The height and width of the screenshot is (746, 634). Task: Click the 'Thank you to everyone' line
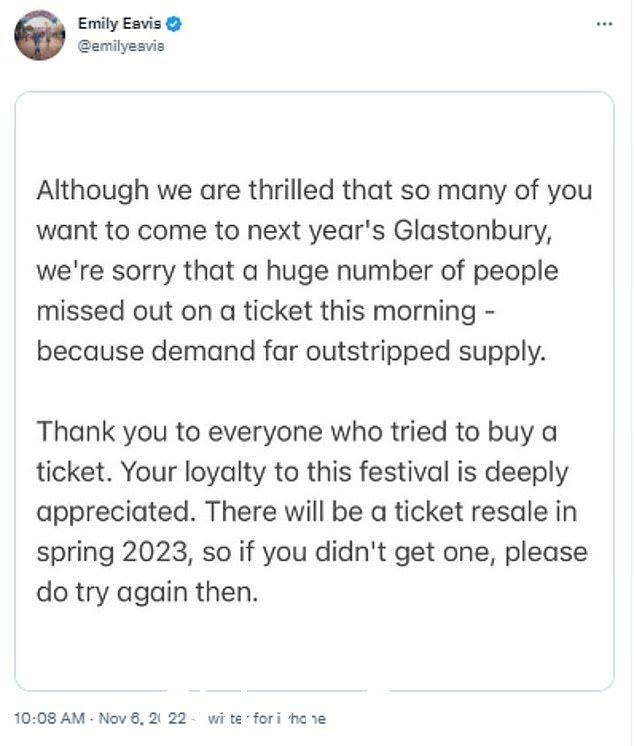click(x=297, y=432)
